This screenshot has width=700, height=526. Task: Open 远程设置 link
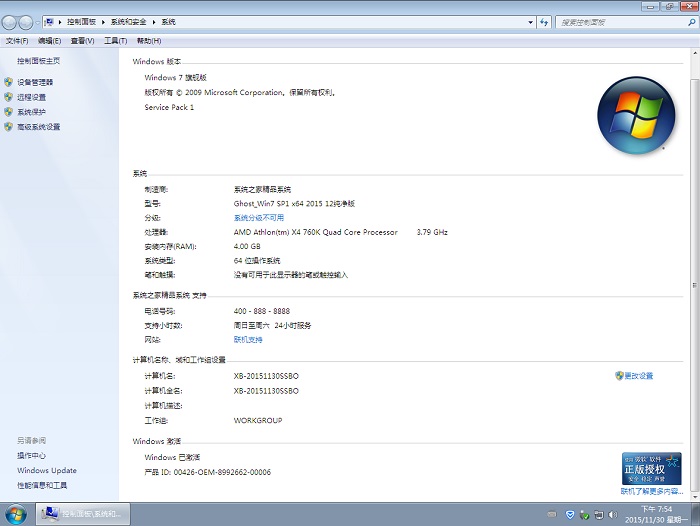(31, 97)
